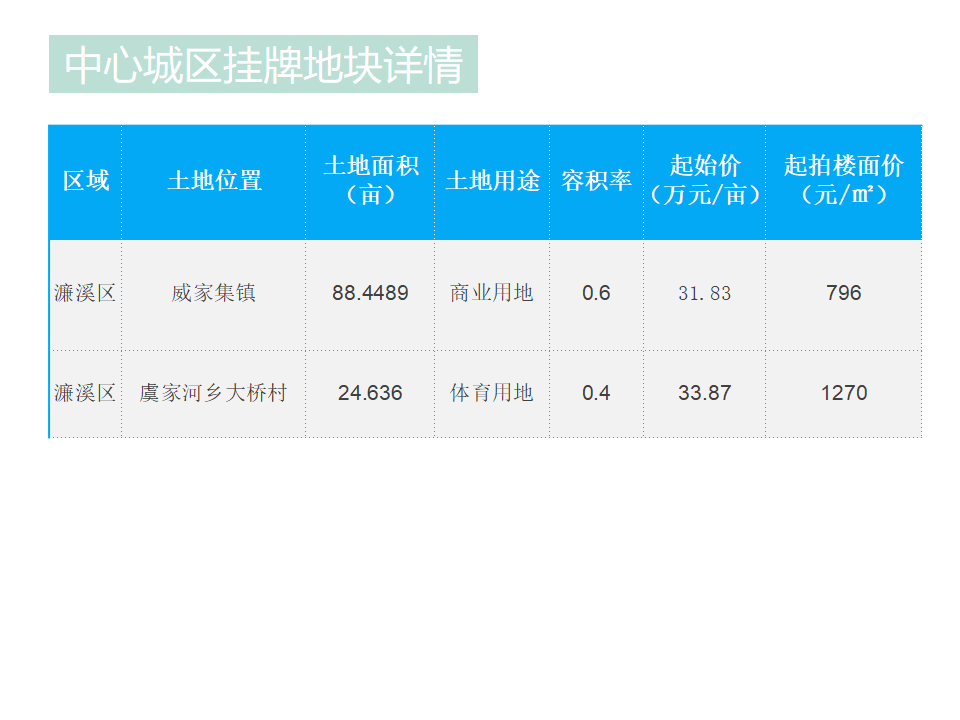Click the starting price 33.87
The width and height of the screenshot is (960, 720).
coord(705,392)
